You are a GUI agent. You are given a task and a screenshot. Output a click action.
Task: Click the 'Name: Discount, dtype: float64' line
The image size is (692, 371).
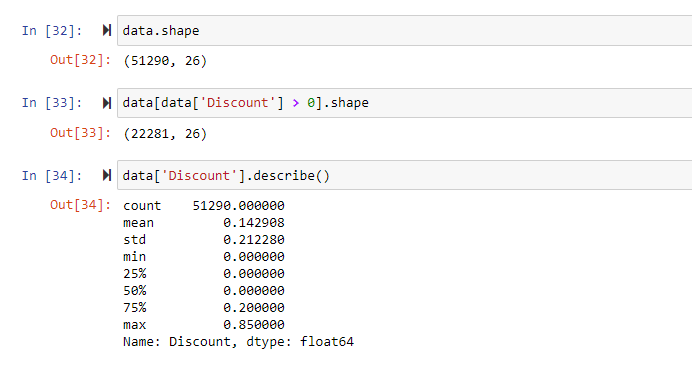pos(238,342)
